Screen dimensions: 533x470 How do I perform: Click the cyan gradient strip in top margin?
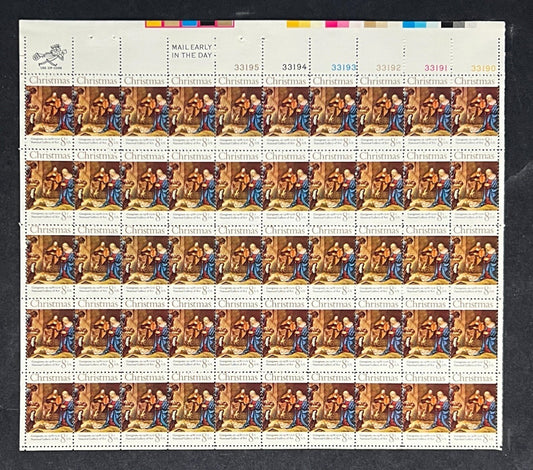(420, 24)
